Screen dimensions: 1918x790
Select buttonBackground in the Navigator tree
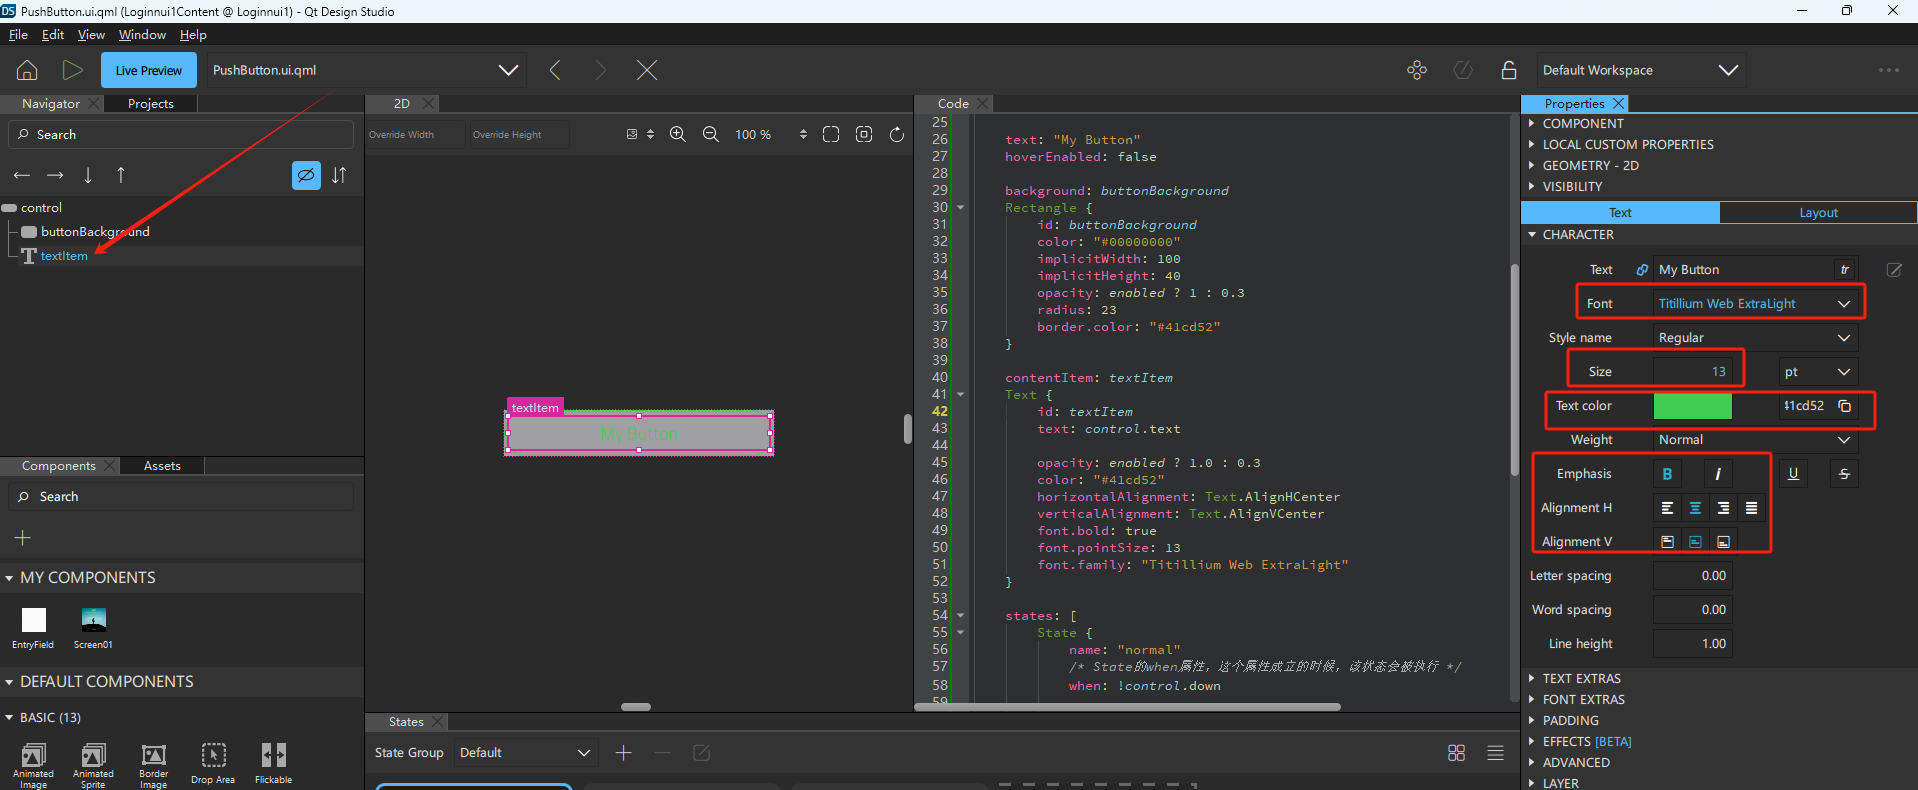(x=95, y=232)
